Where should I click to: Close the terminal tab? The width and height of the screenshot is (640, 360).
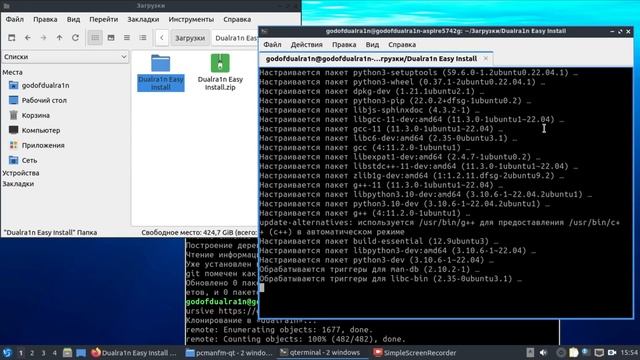pos(486,58)
